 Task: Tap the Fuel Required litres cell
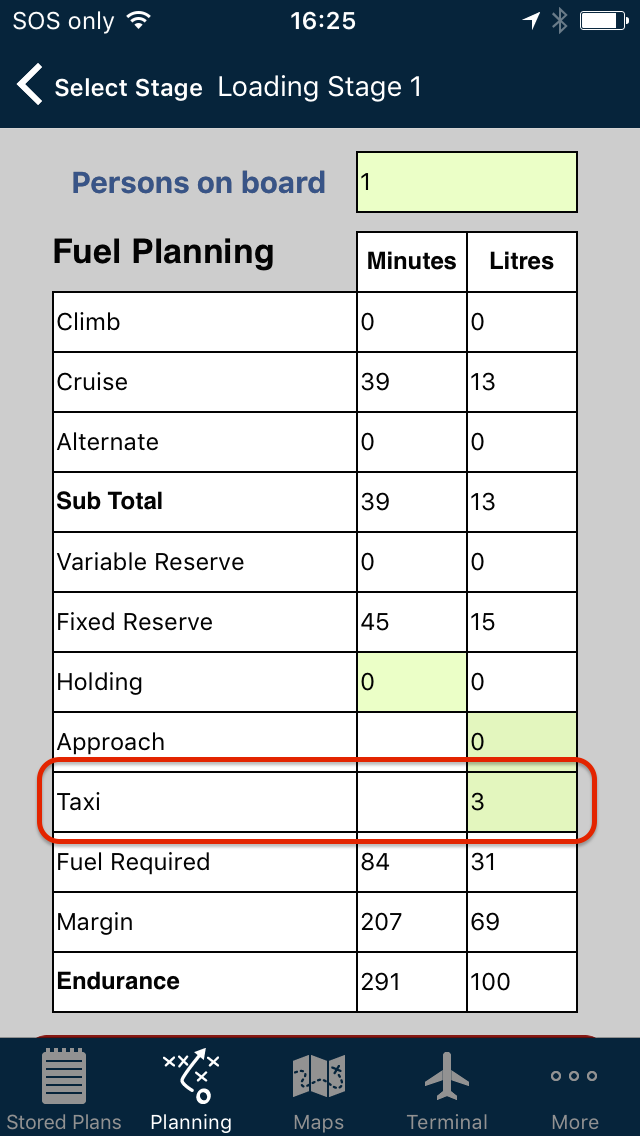tap(522, 861)
